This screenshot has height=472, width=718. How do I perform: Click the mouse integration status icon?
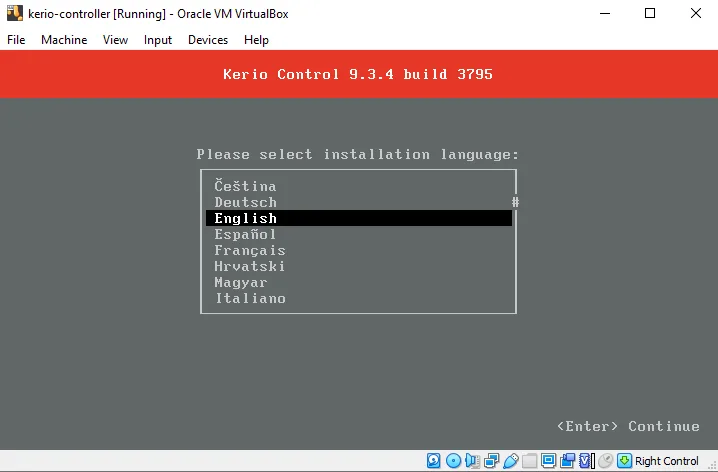(x=605, y=461)
